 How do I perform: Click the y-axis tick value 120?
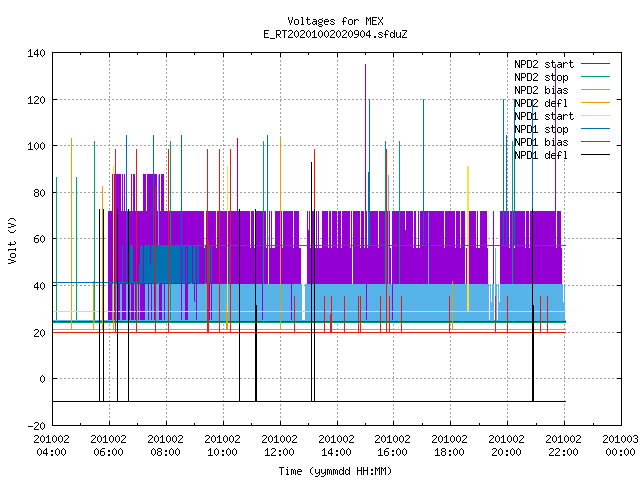pos(36,100)
